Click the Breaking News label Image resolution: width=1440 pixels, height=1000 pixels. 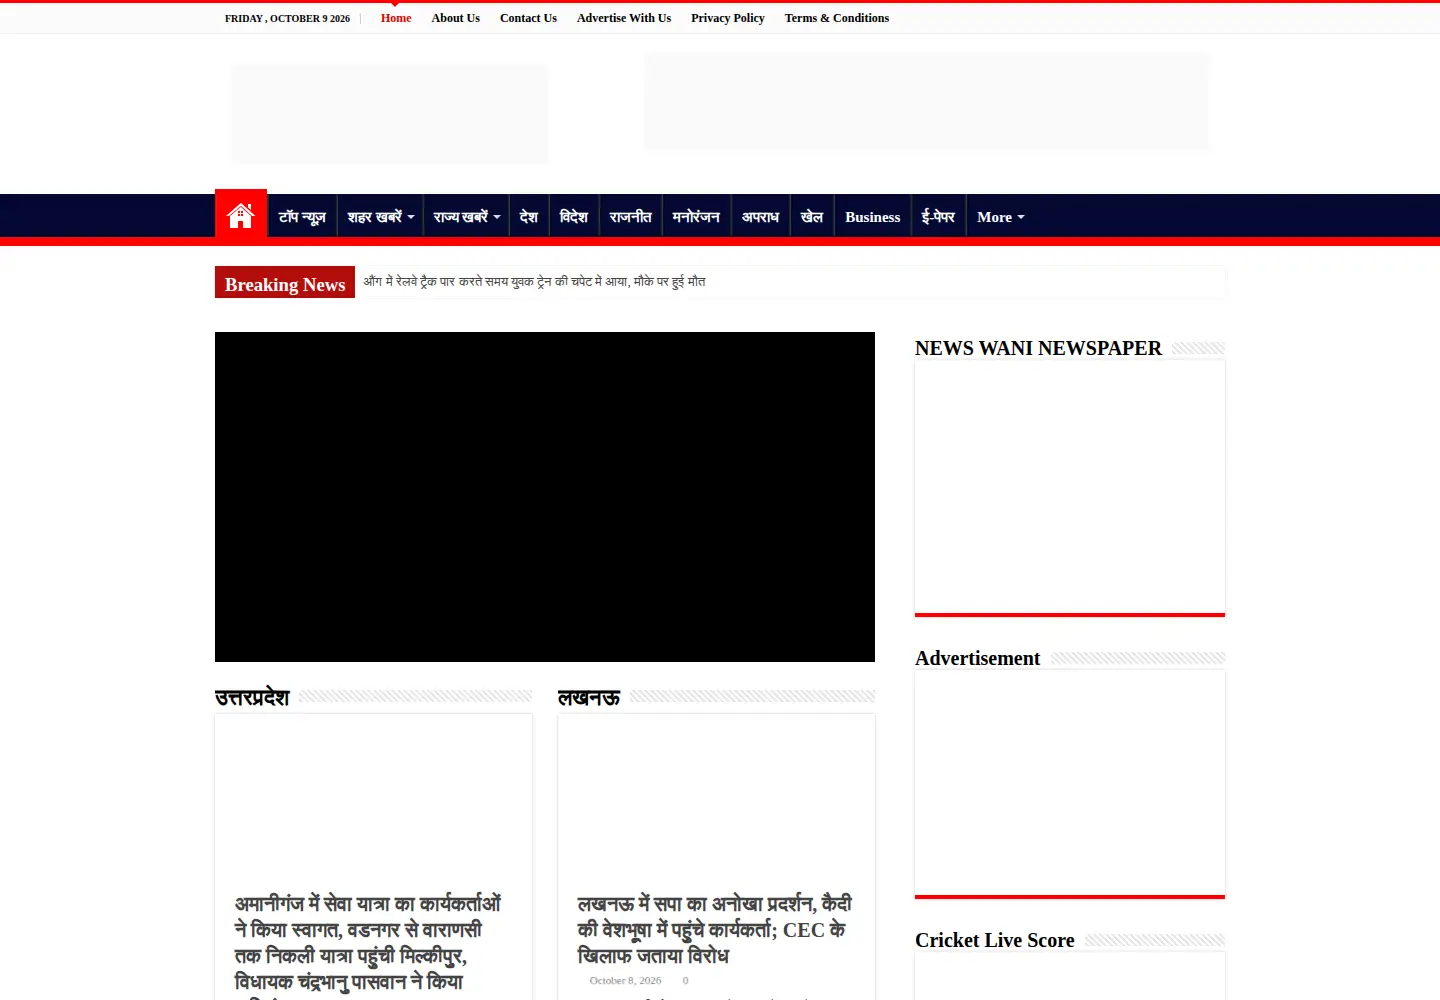pos(285,284)
